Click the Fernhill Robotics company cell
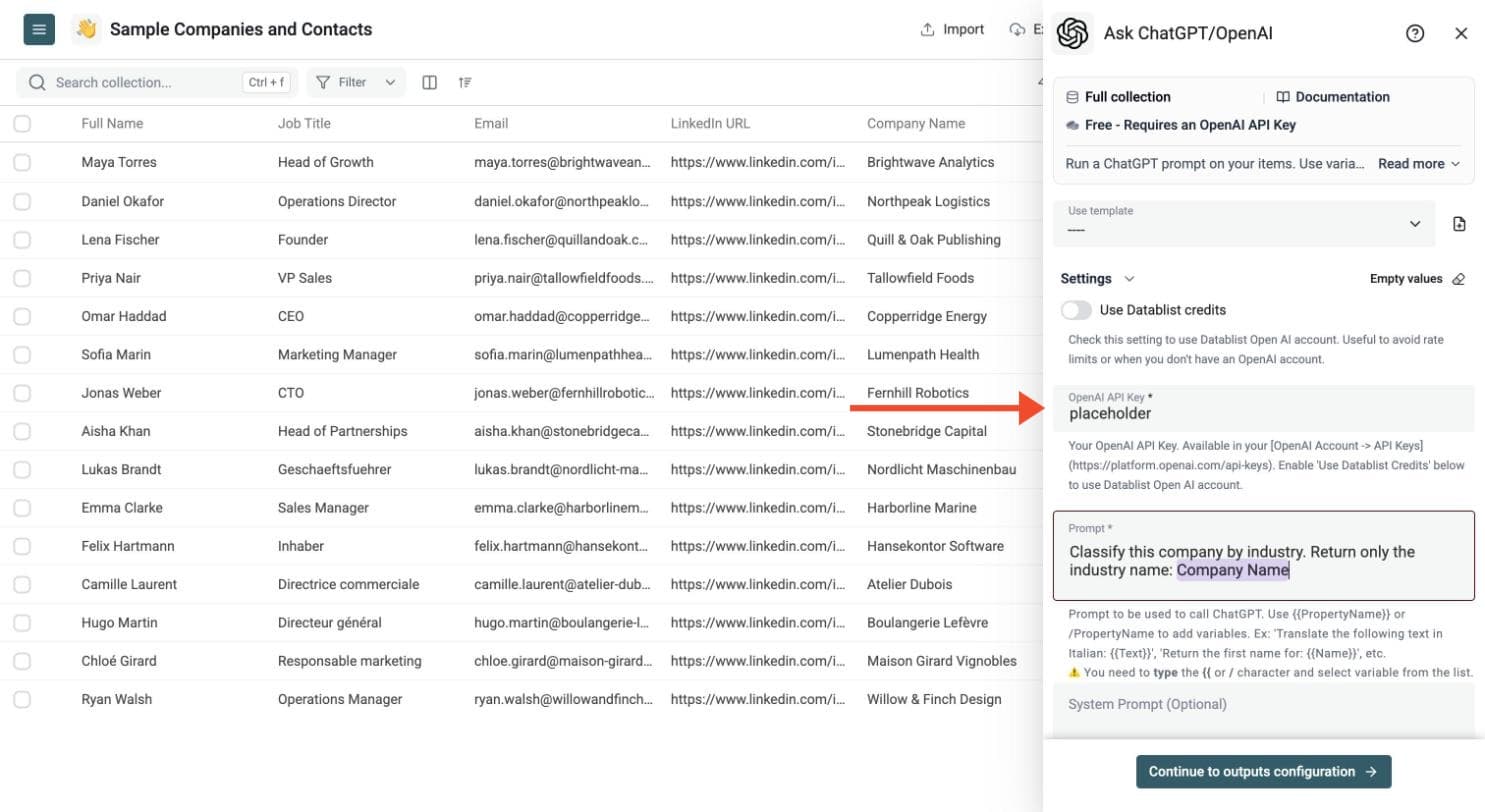The height and width of the screenshot is (812, 1485). [x=918, y=393]
